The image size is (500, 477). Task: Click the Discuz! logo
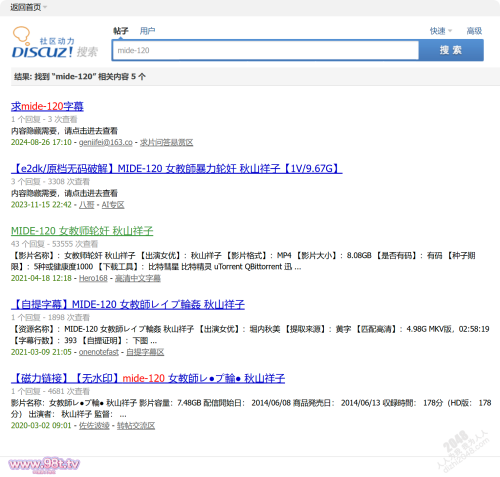pos(55,43)
